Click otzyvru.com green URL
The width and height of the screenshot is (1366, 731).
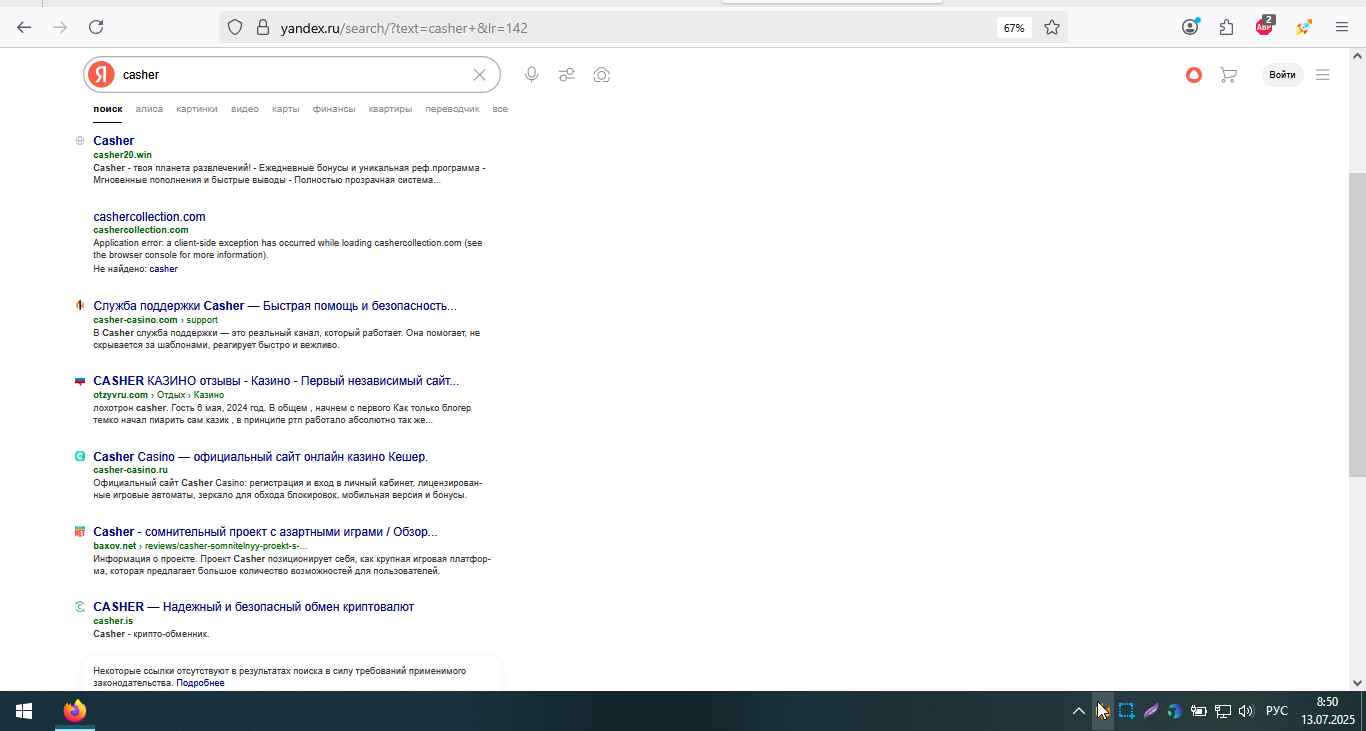[x=120, y=395]
